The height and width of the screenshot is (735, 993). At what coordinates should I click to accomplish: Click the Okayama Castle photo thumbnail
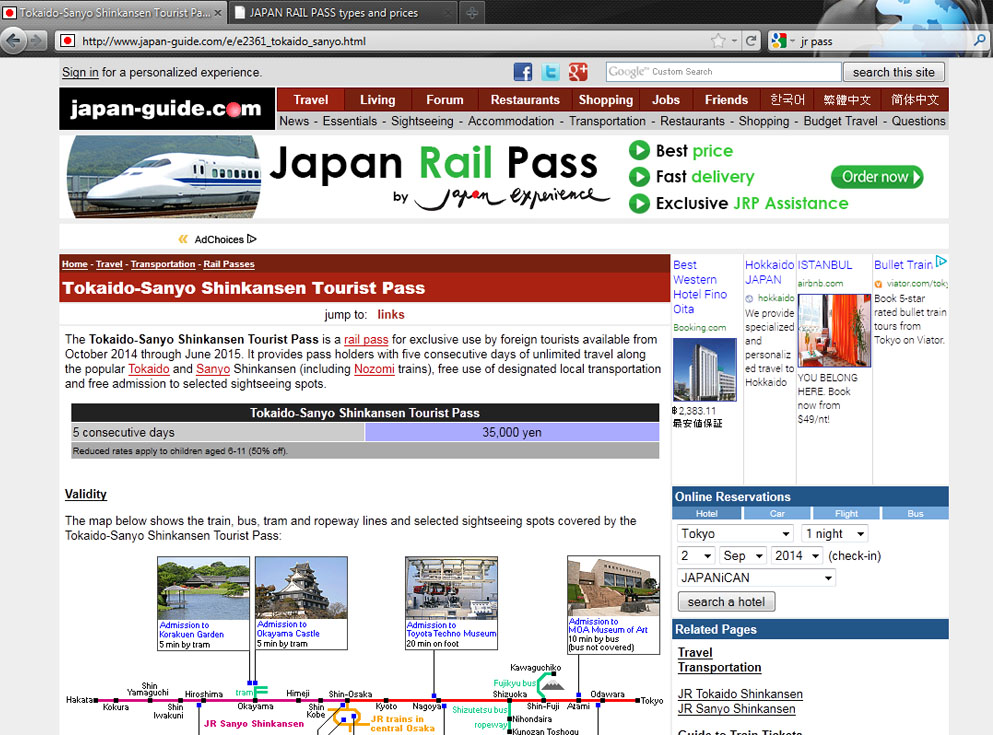301,587
